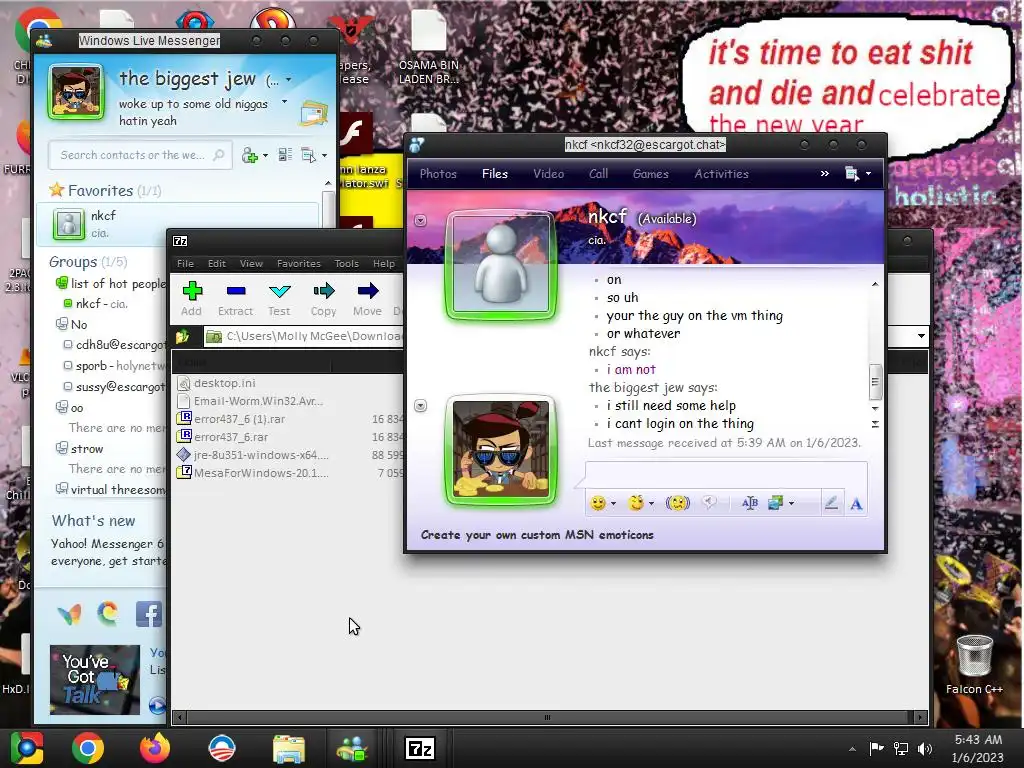Click the chat message input box
The image size is (1024, 768).
(726, 473)
